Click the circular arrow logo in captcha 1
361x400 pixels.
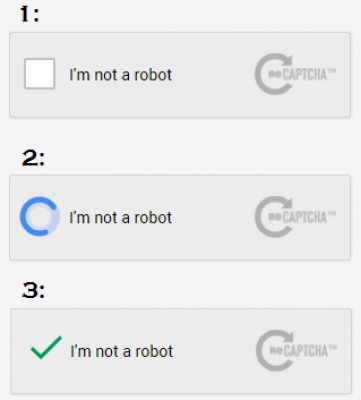(x=274, y=74)
